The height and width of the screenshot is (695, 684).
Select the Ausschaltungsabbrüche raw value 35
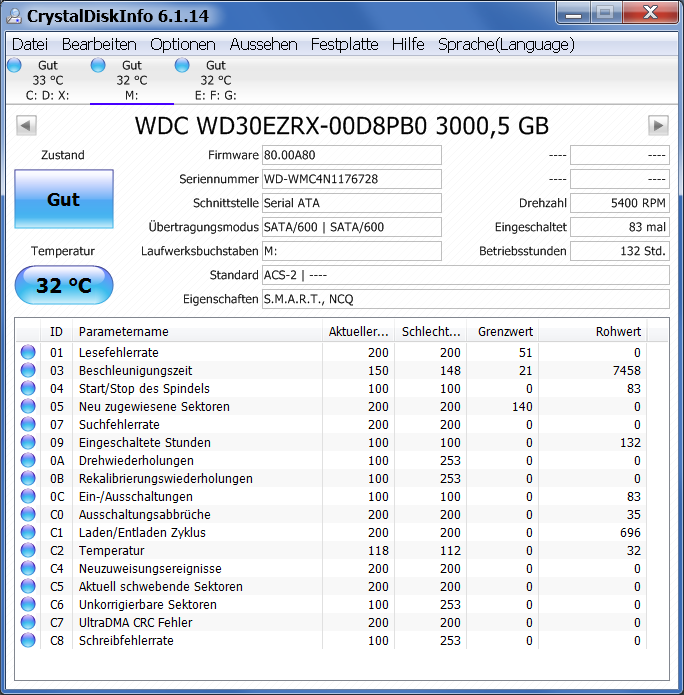(633, 515)
